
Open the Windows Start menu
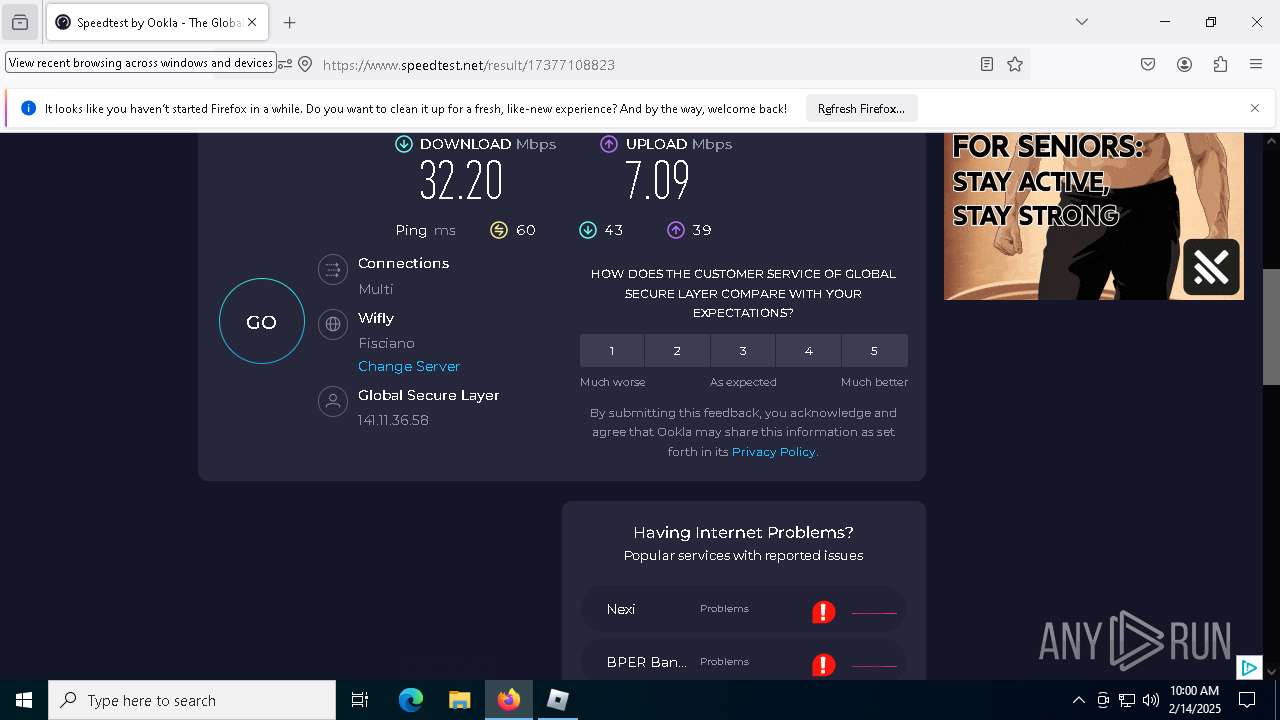[x=24, y=700]
